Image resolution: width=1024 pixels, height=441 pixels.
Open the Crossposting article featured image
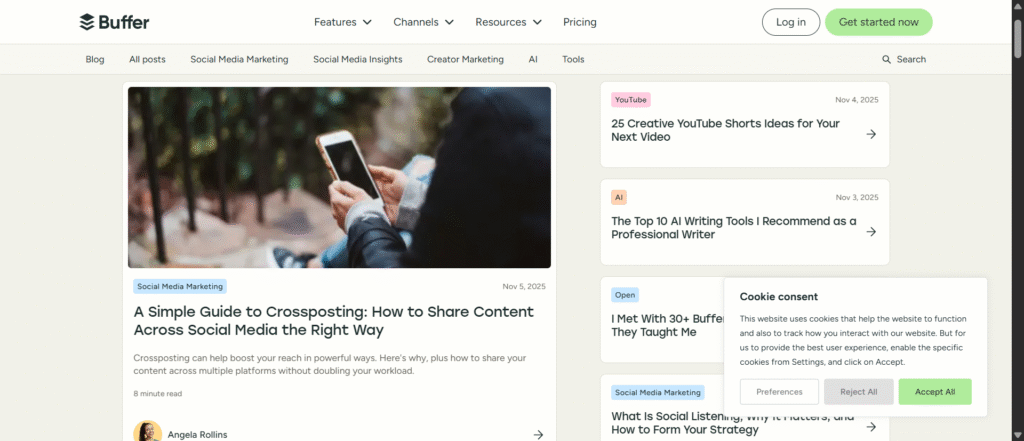pos(339,177)
